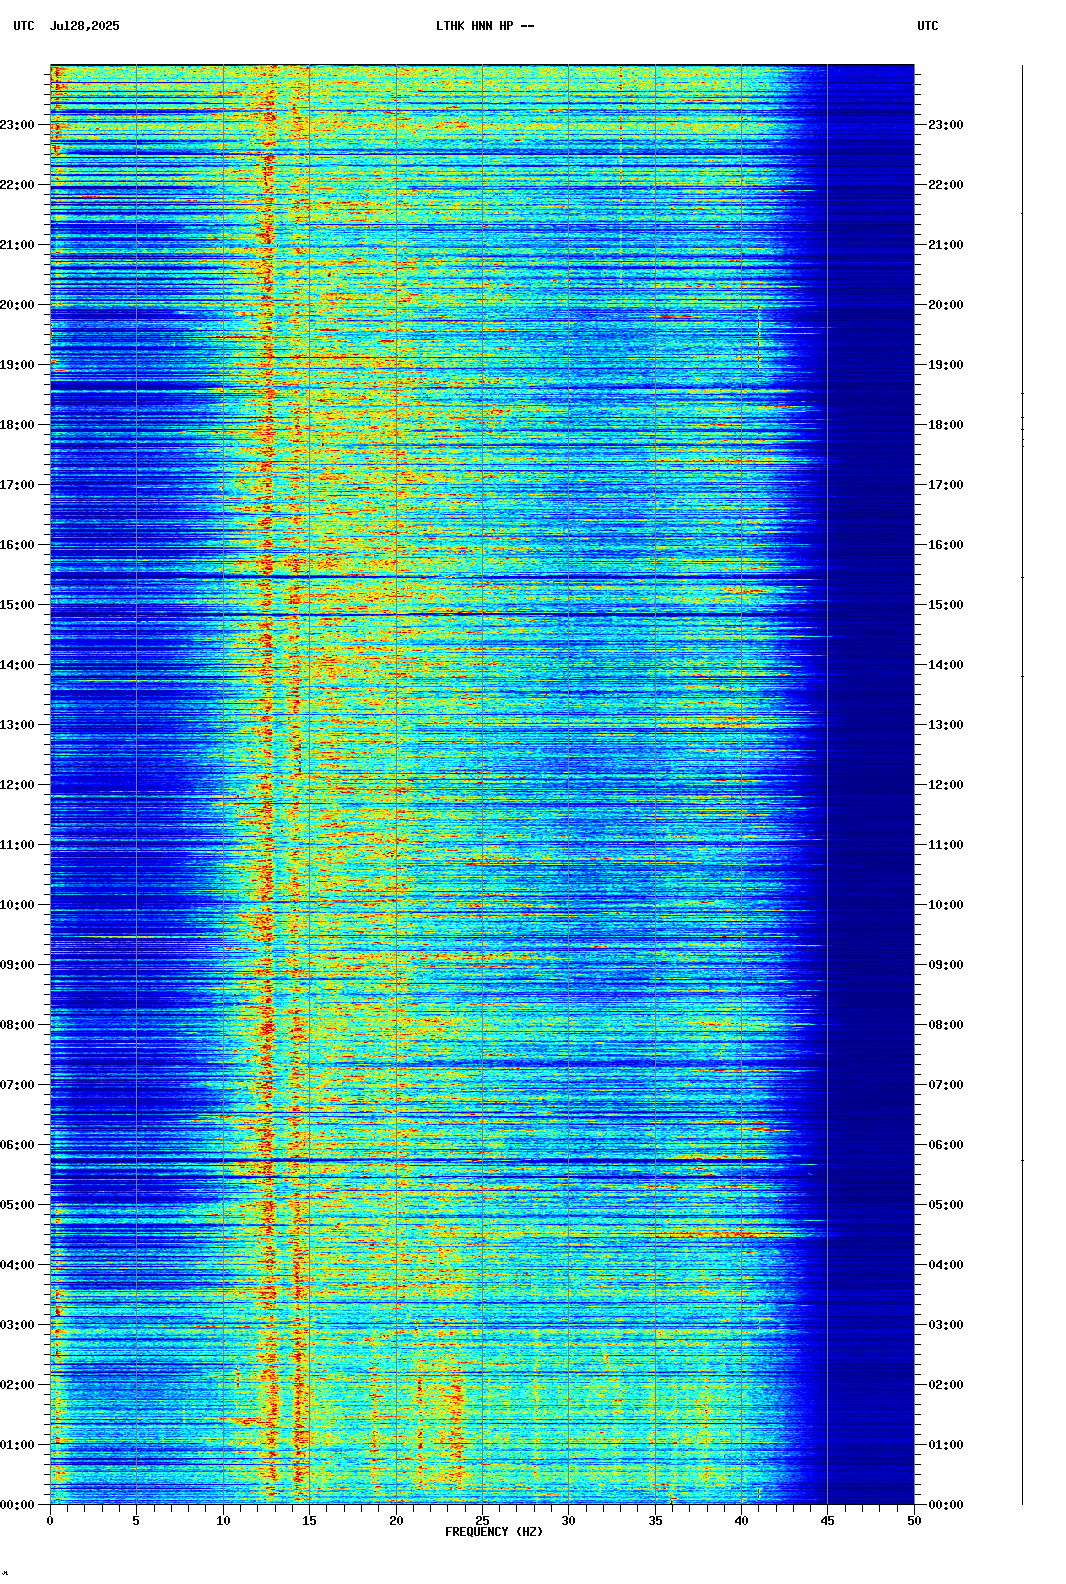This screenshot has width=1066, height=1584.
Task: Click the 20 Hz tick label
Action: (x=396, y=1521)
